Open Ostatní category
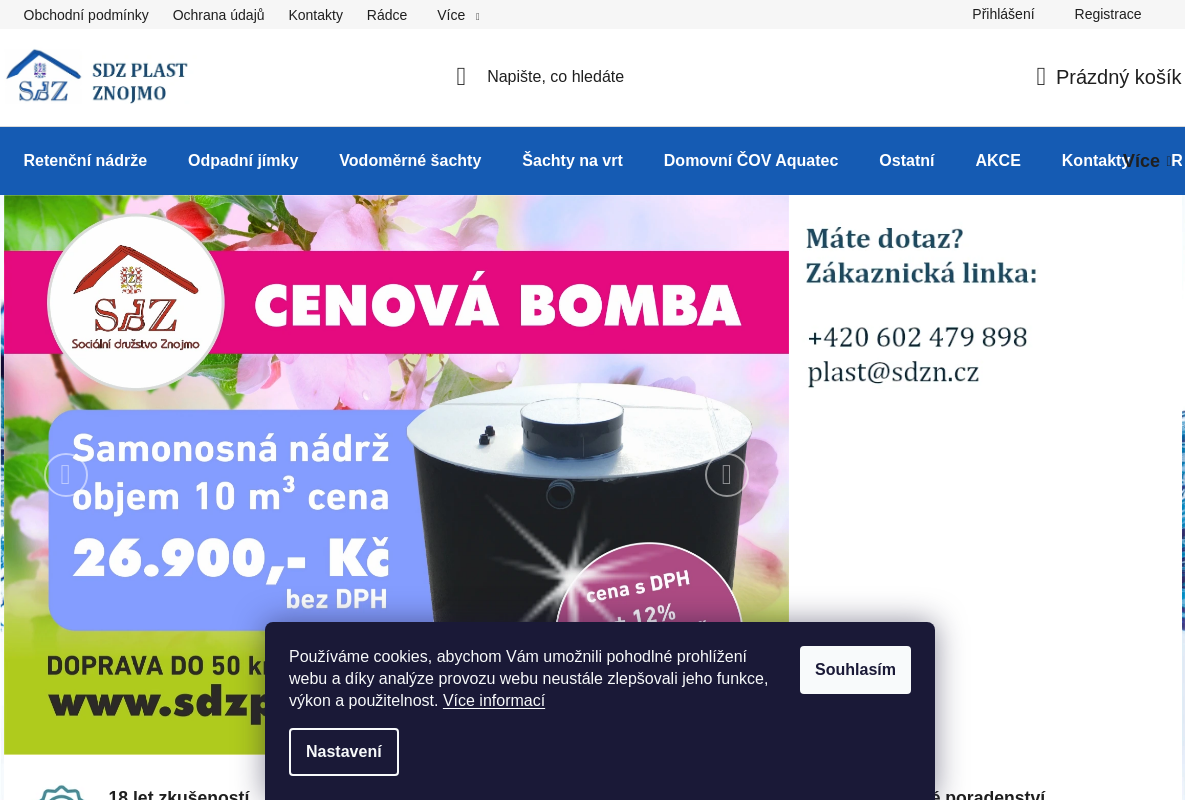 pos(907,161)
